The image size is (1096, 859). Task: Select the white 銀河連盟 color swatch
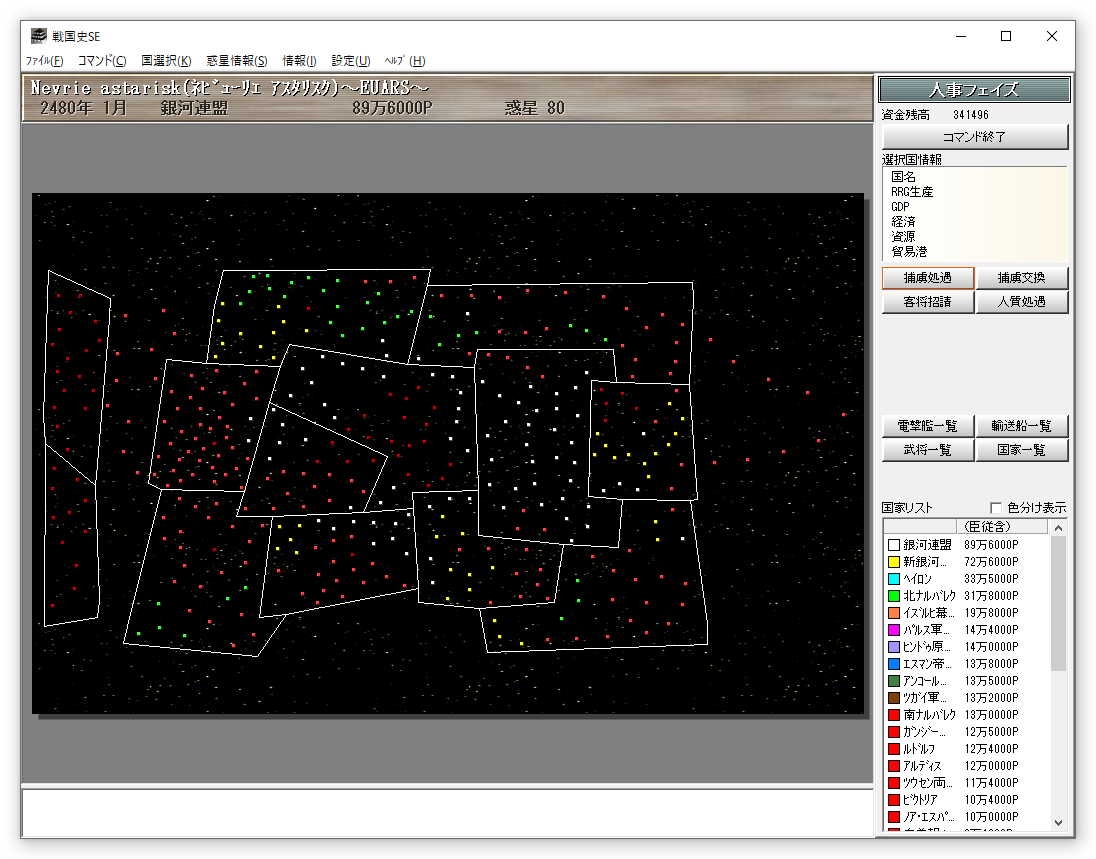tap(894, 545)
